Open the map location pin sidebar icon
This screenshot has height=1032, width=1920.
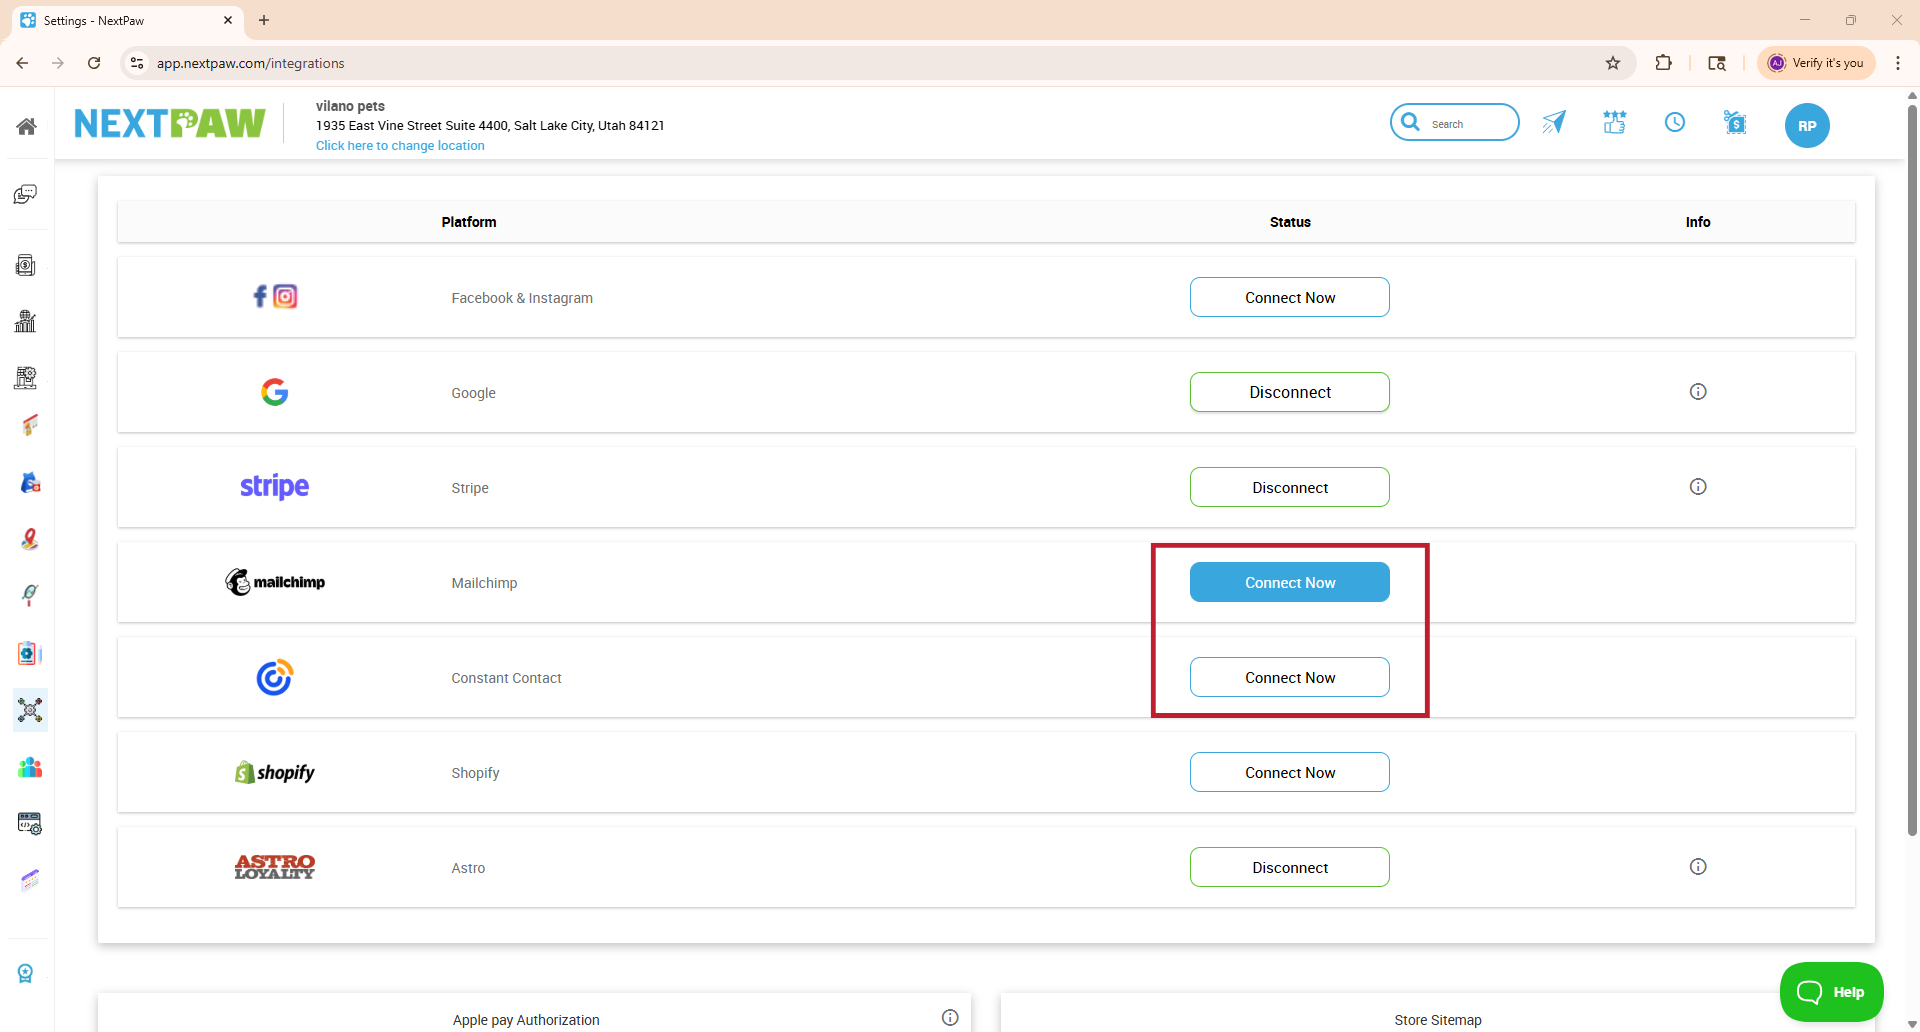(30, 539)
